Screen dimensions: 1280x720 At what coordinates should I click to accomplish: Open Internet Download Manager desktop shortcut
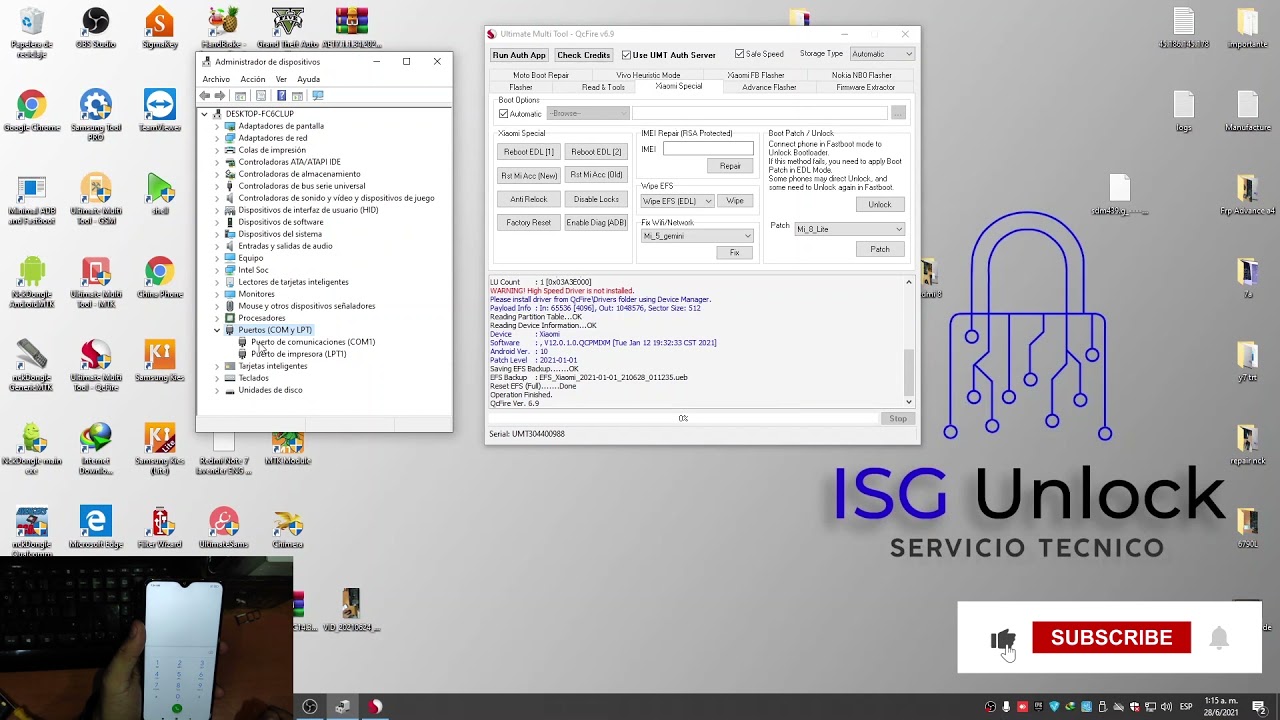pos(96,449)
